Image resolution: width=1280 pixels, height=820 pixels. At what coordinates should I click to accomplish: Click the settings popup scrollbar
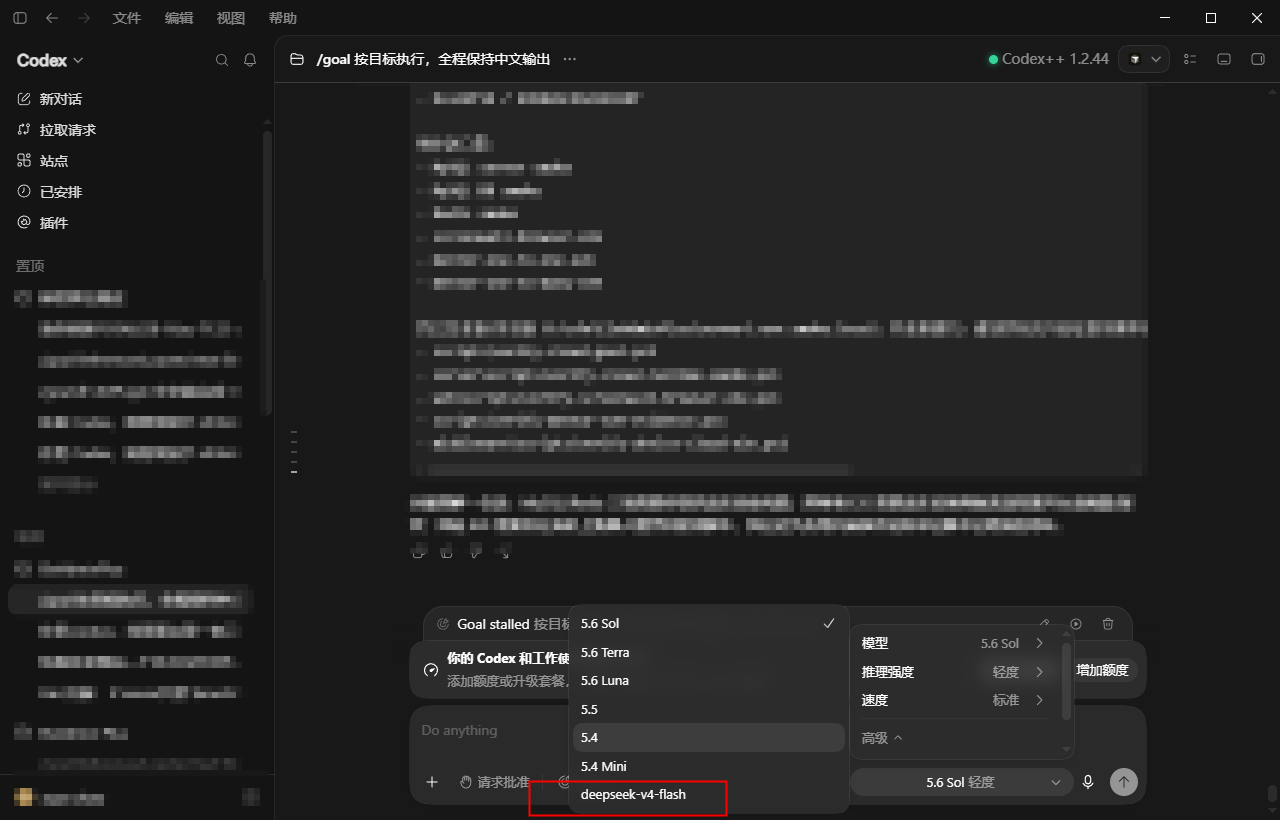click(1067, 682)
